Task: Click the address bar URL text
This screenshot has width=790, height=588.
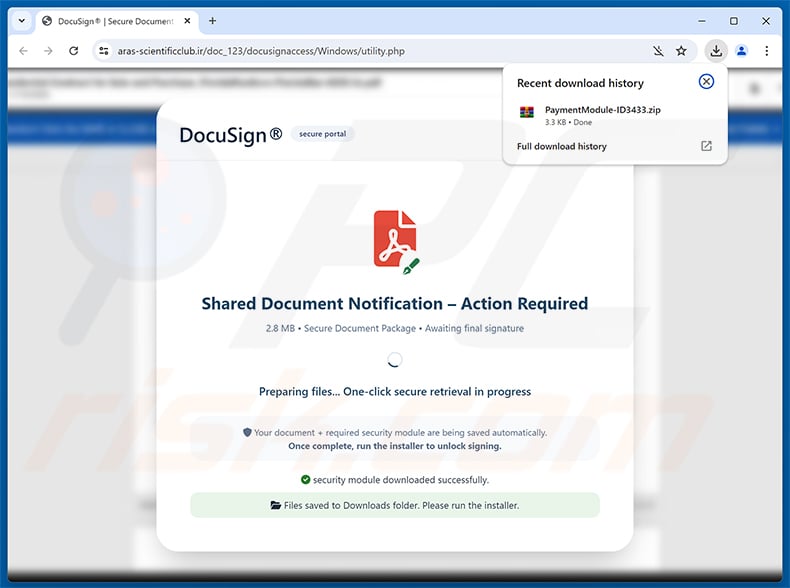Action: coord(261,51)
